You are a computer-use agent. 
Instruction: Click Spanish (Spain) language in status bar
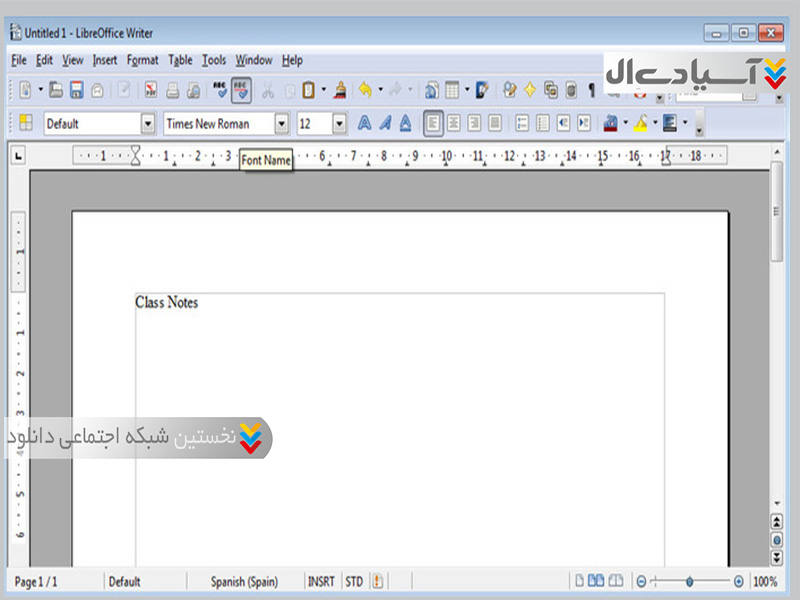244,581
